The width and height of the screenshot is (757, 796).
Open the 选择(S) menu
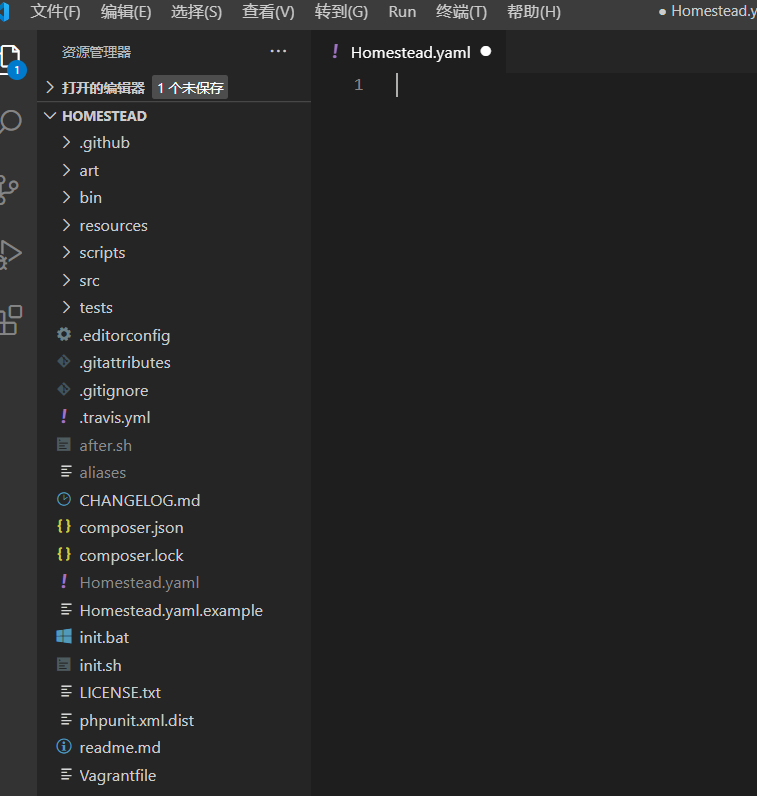[x=196, y=11]
